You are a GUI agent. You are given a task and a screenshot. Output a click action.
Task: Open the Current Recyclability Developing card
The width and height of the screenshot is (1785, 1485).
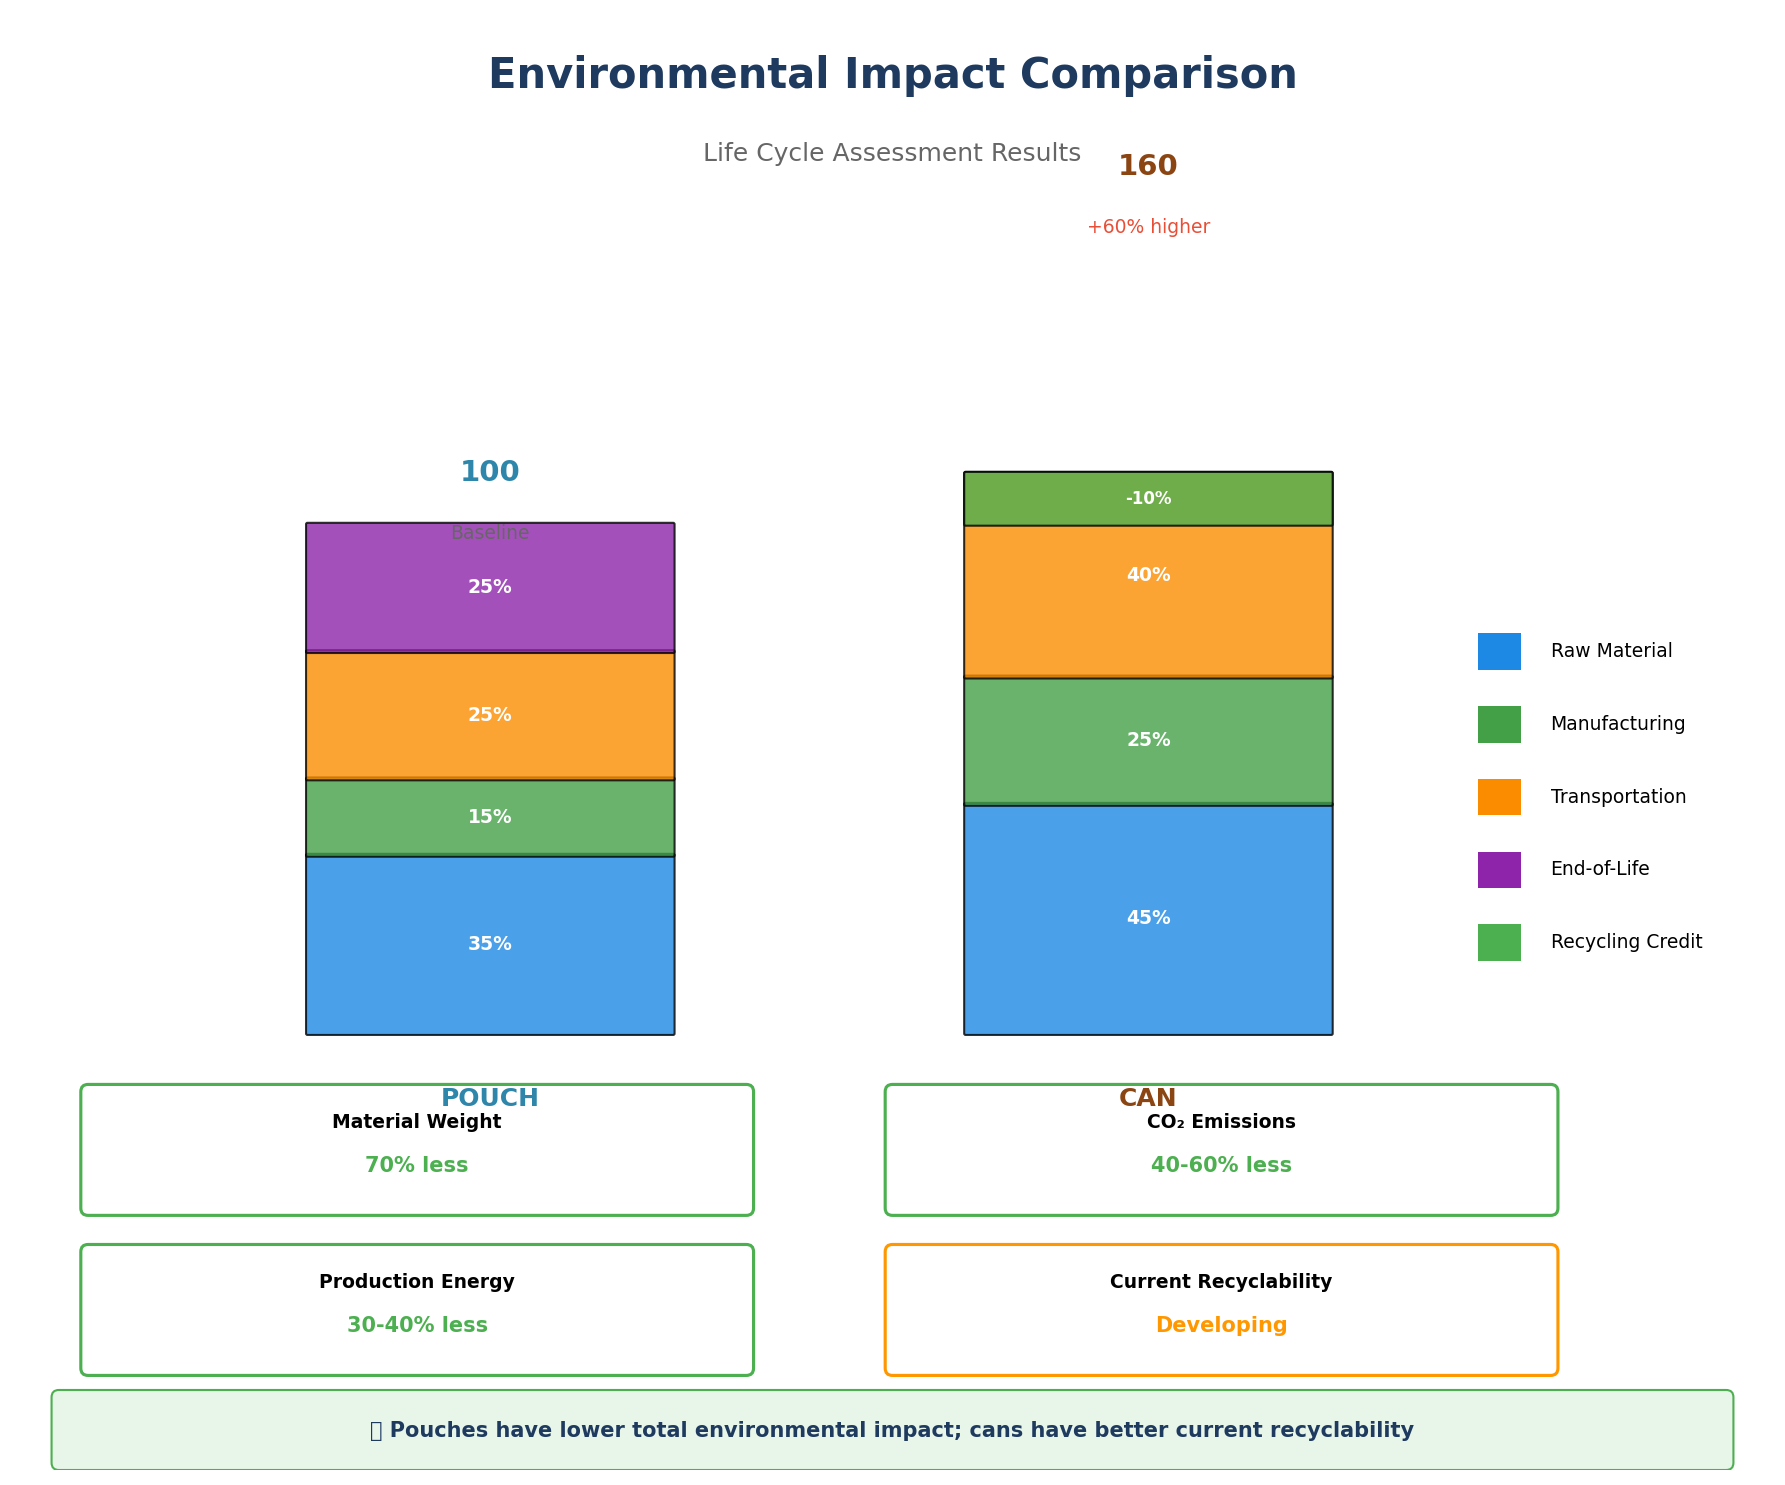click(1221, 1310)
